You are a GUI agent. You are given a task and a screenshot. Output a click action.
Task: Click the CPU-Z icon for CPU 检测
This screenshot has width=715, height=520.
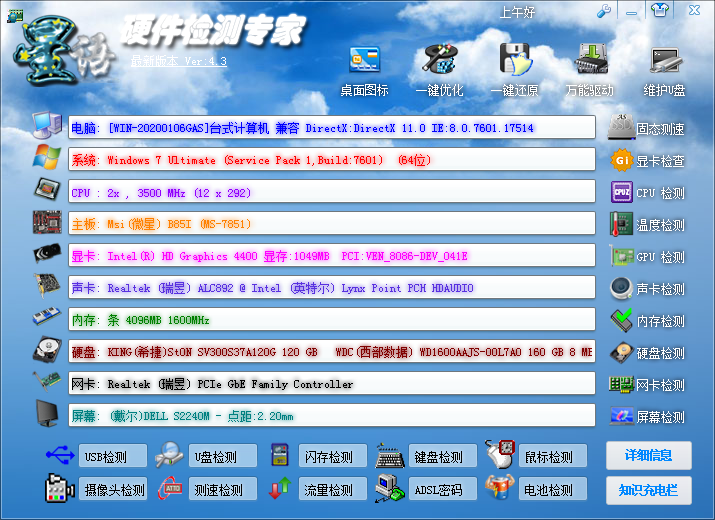click(622, 192)
